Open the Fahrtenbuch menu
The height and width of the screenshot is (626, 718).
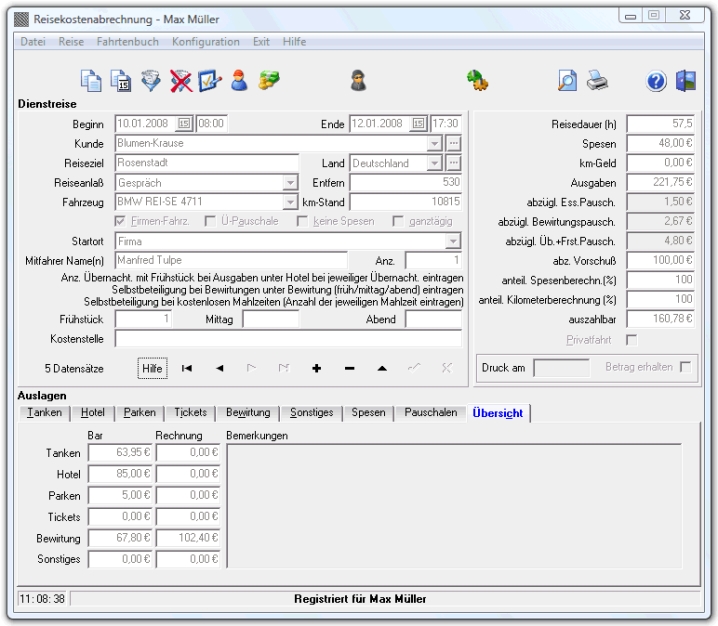(x=129, y=42)
